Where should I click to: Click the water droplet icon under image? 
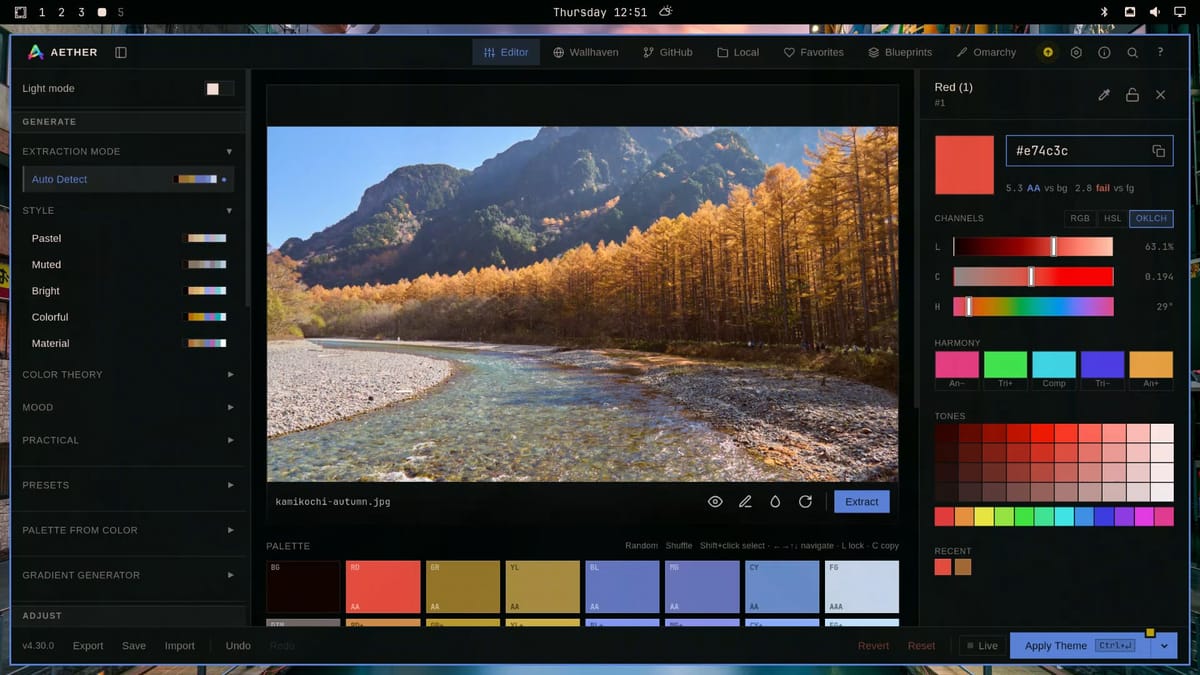(775, 502)
